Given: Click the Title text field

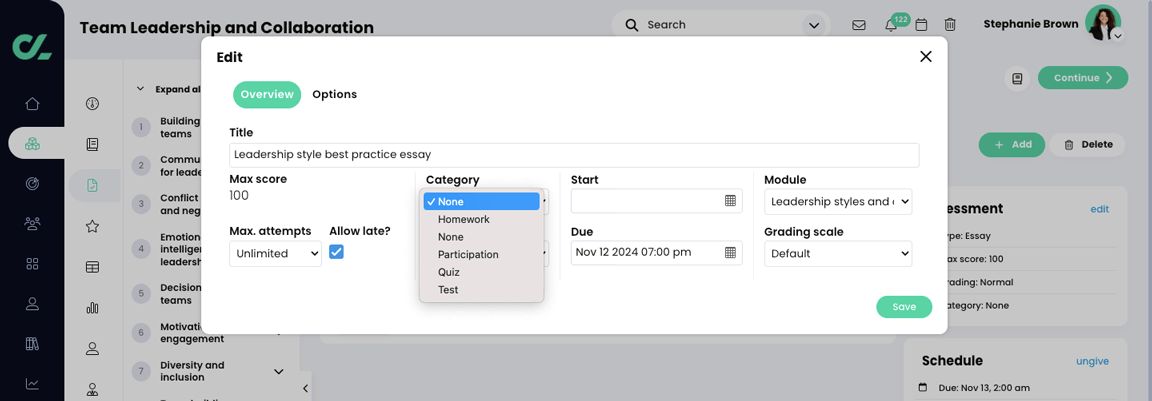Looking at the screenshot, I should pyautogui.click(x=573, y=155).
